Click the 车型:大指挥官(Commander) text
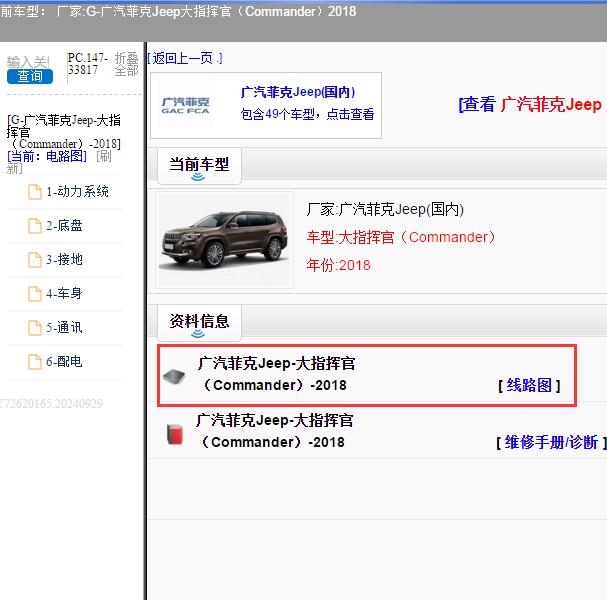607x600 pixels. pos(401,237)
